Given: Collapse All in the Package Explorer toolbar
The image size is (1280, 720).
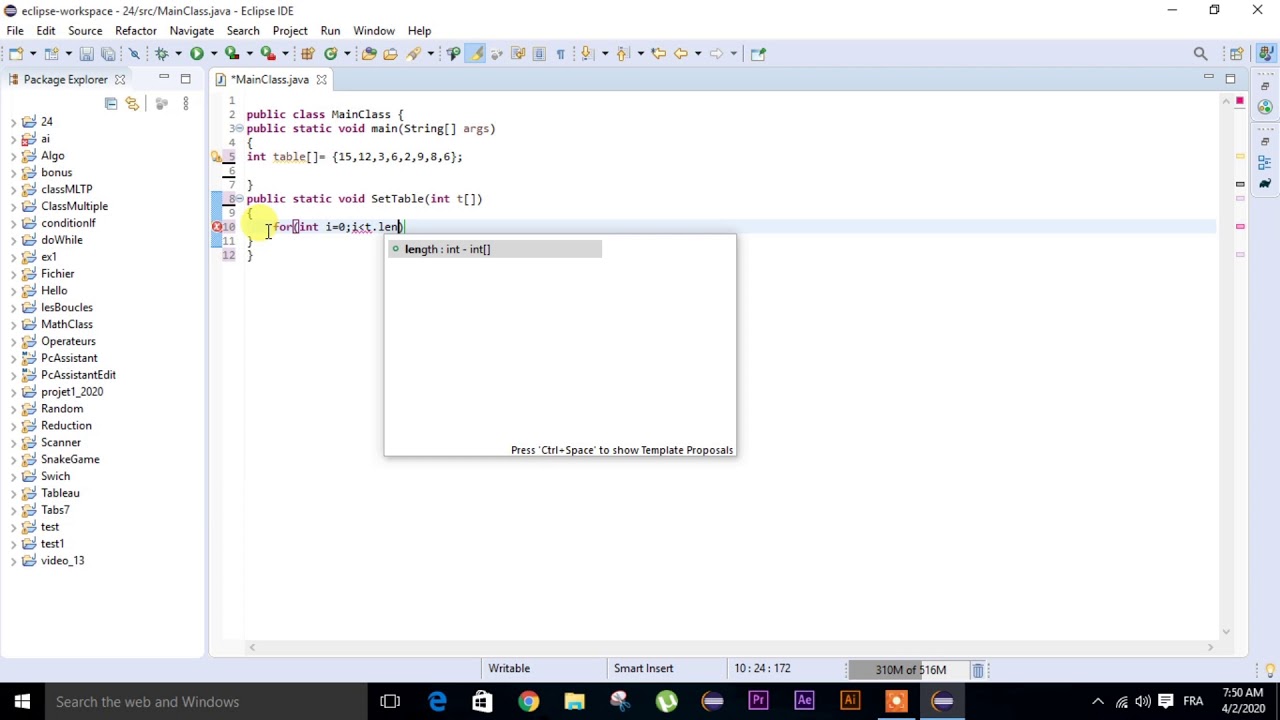Looking at the screenshot, I should click(x=111, y=104).
